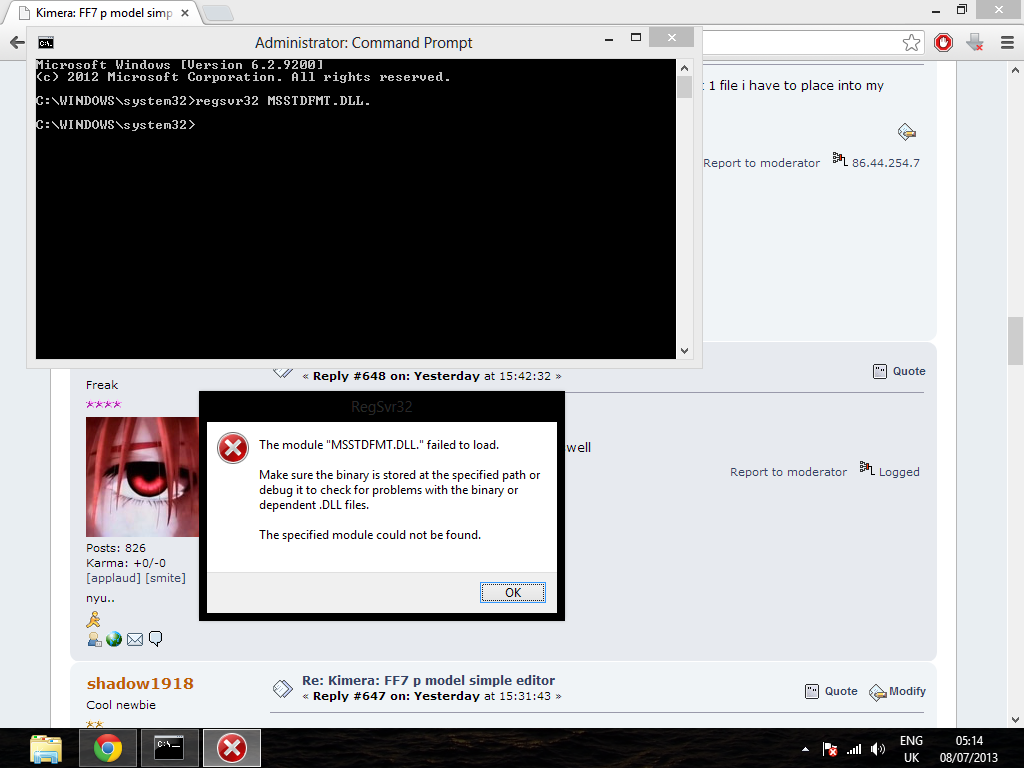Click Quote on reply #648
Viewport: 1024px width, 768px height.
[x=909, y=371]
